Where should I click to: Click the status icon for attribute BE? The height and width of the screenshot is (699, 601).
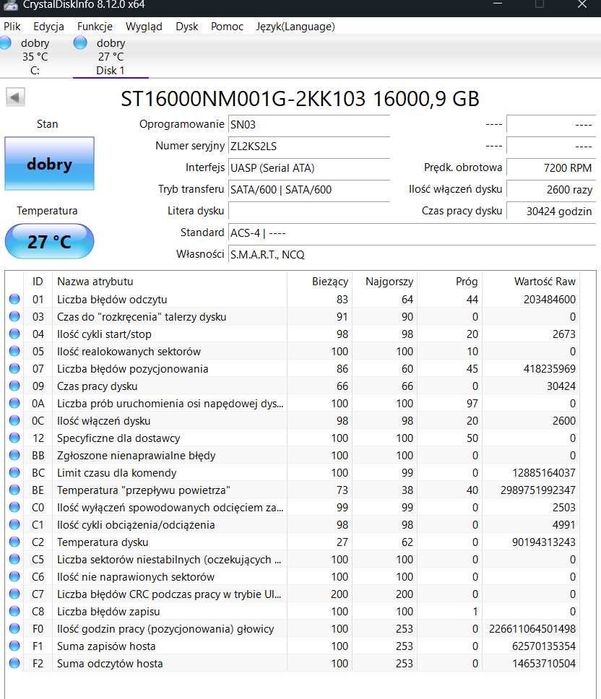(x=15, y=489)
